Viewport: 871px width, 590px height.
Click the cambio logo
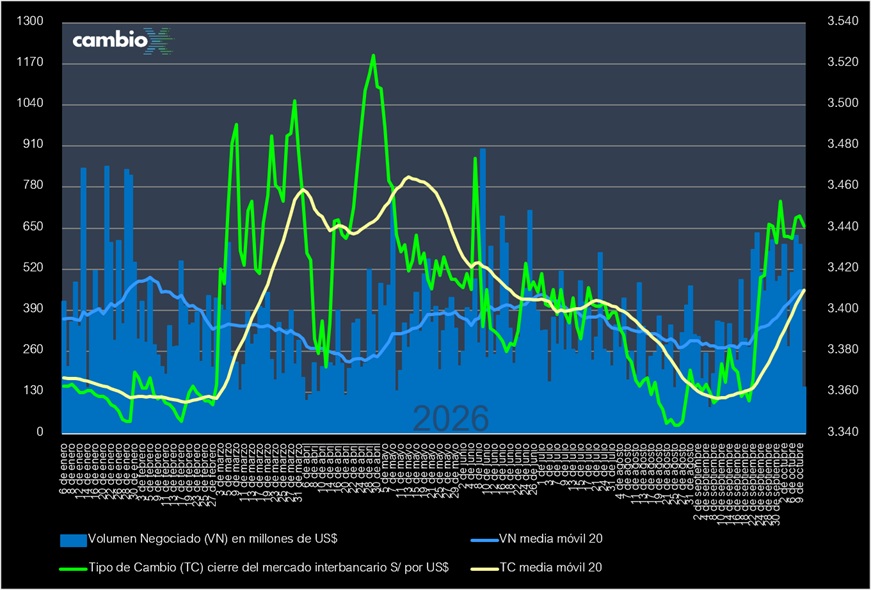point(123,41)
